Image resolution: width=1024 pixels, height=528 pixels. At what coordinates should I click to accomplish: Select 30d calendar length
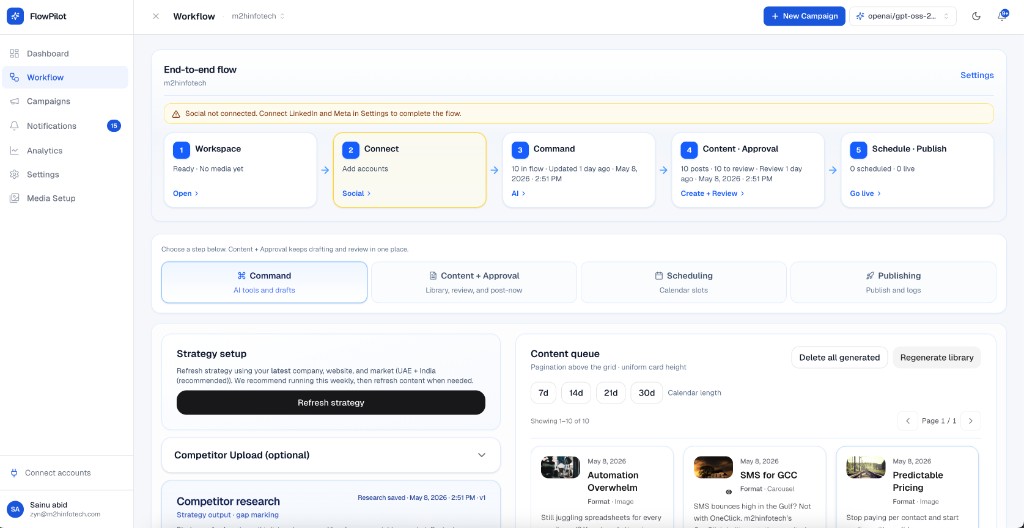click(x=647, y=393)
